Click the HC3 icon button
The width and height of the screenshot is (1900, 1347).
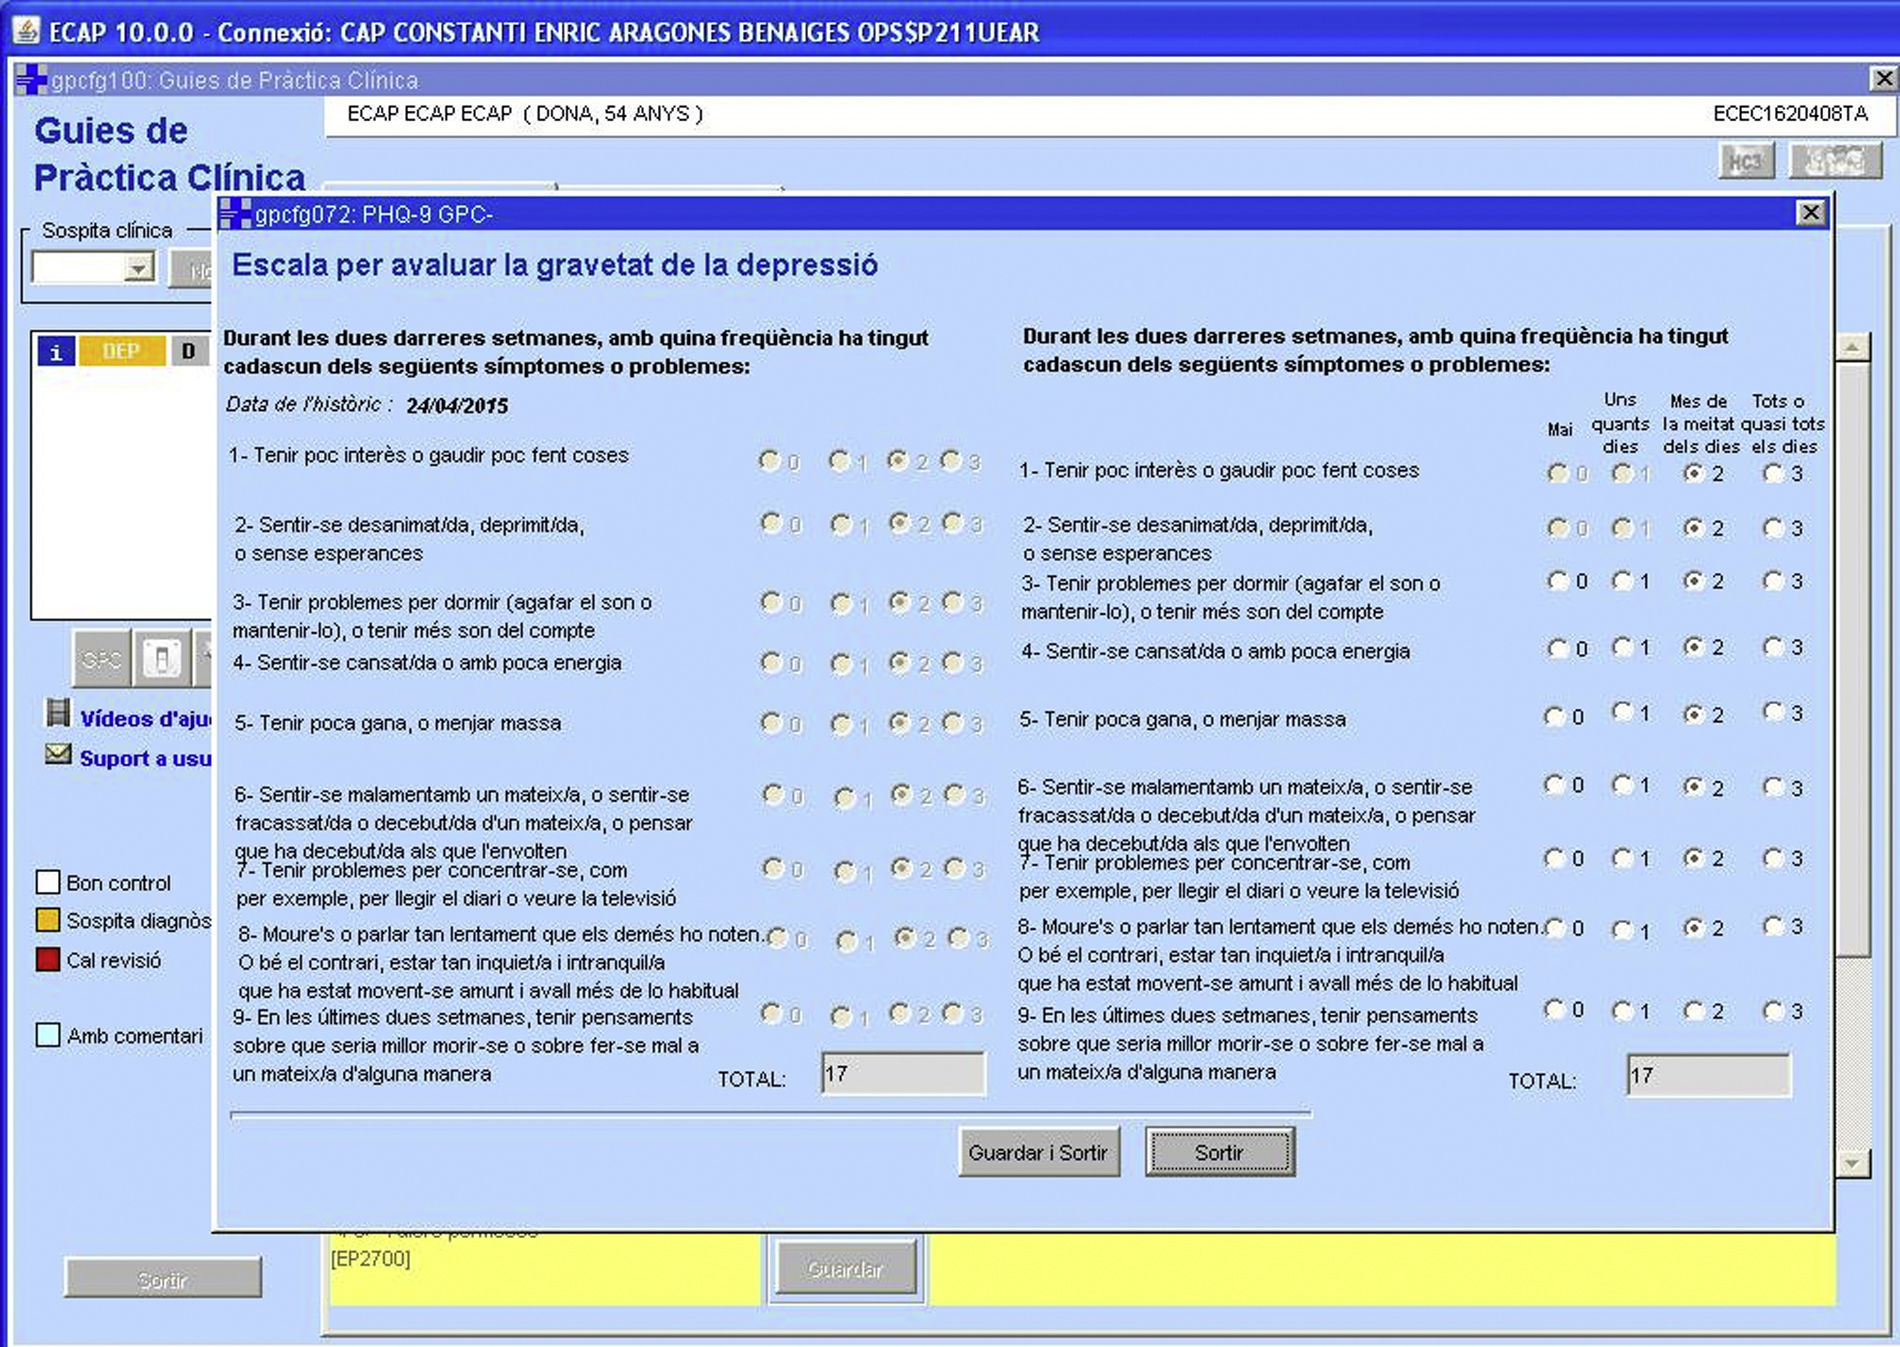coord(1745,162)
